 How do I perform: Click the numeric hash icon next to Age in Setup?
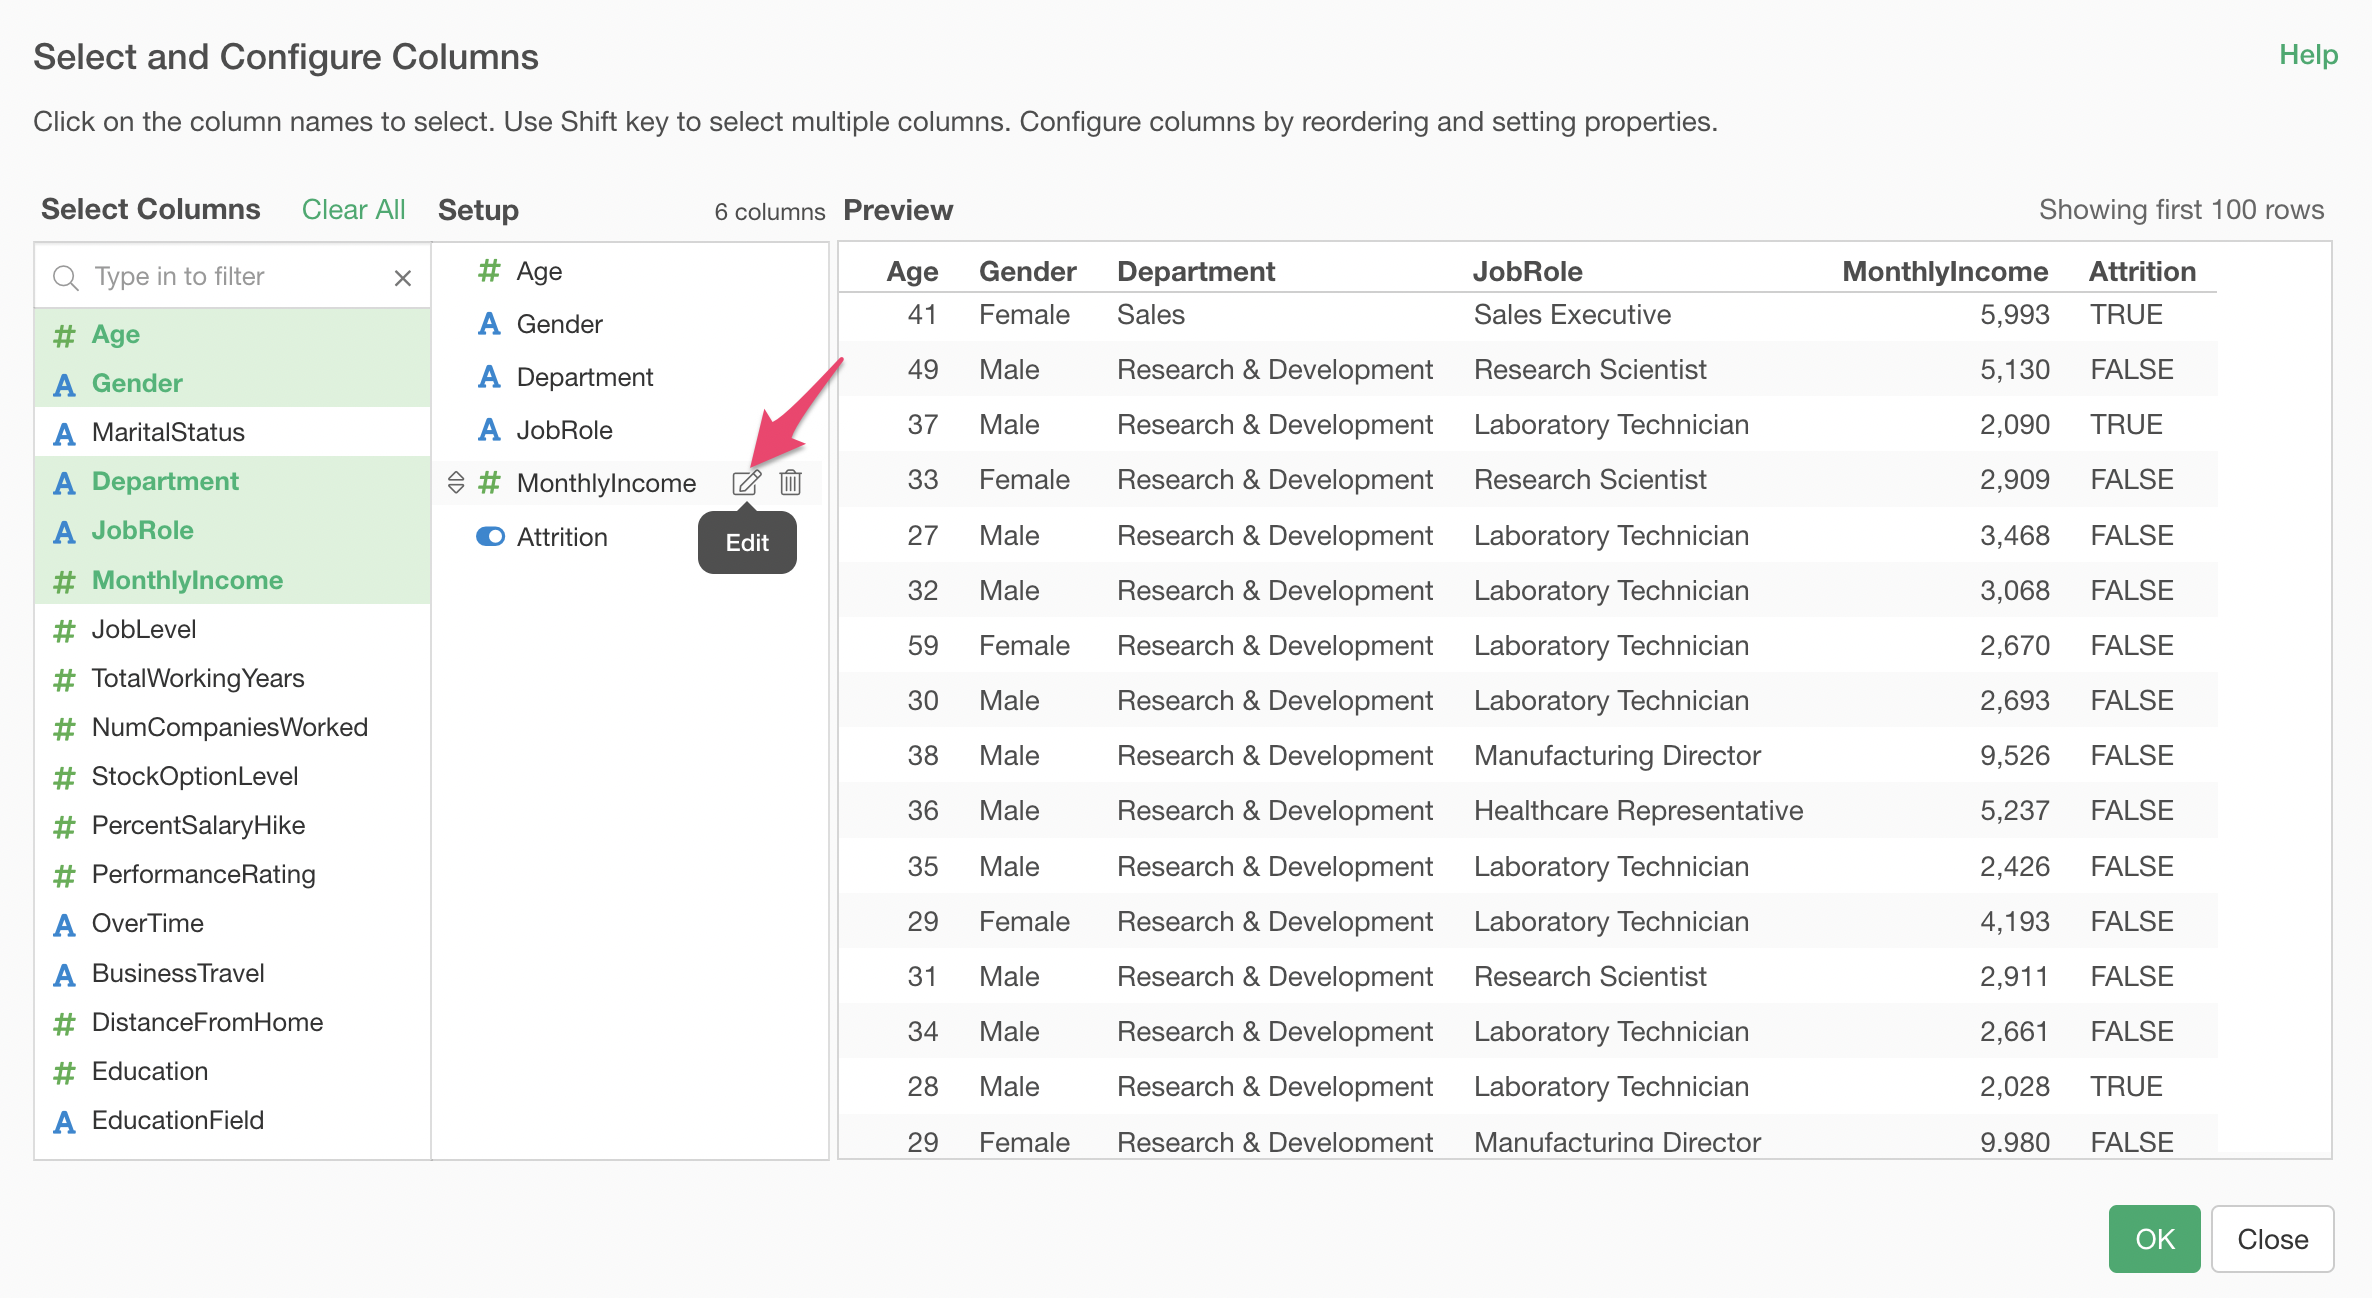point(489,271)
